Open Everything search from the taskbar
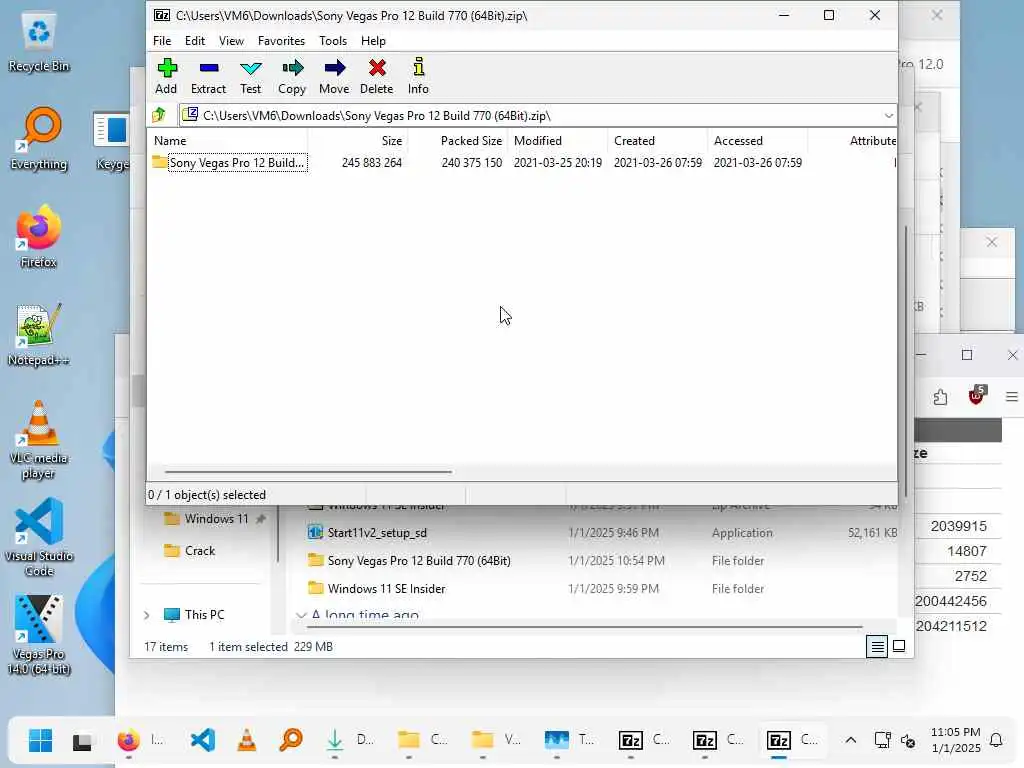1024x768 pixels. coord(291,741)
